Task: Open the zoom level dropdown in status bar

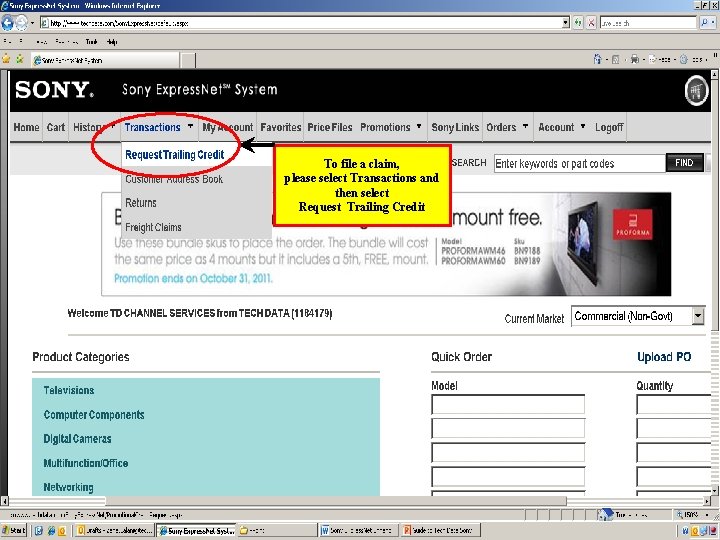Action: pyautogui.click(x=707, y=515)
